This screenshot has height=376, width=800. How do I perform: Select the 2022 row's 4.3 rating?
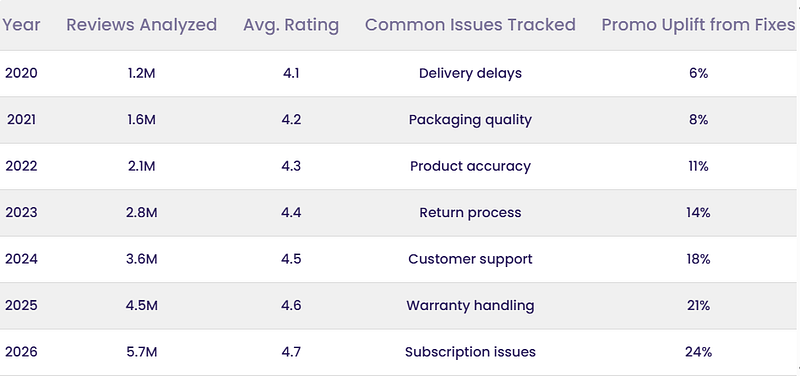[291, 166]
